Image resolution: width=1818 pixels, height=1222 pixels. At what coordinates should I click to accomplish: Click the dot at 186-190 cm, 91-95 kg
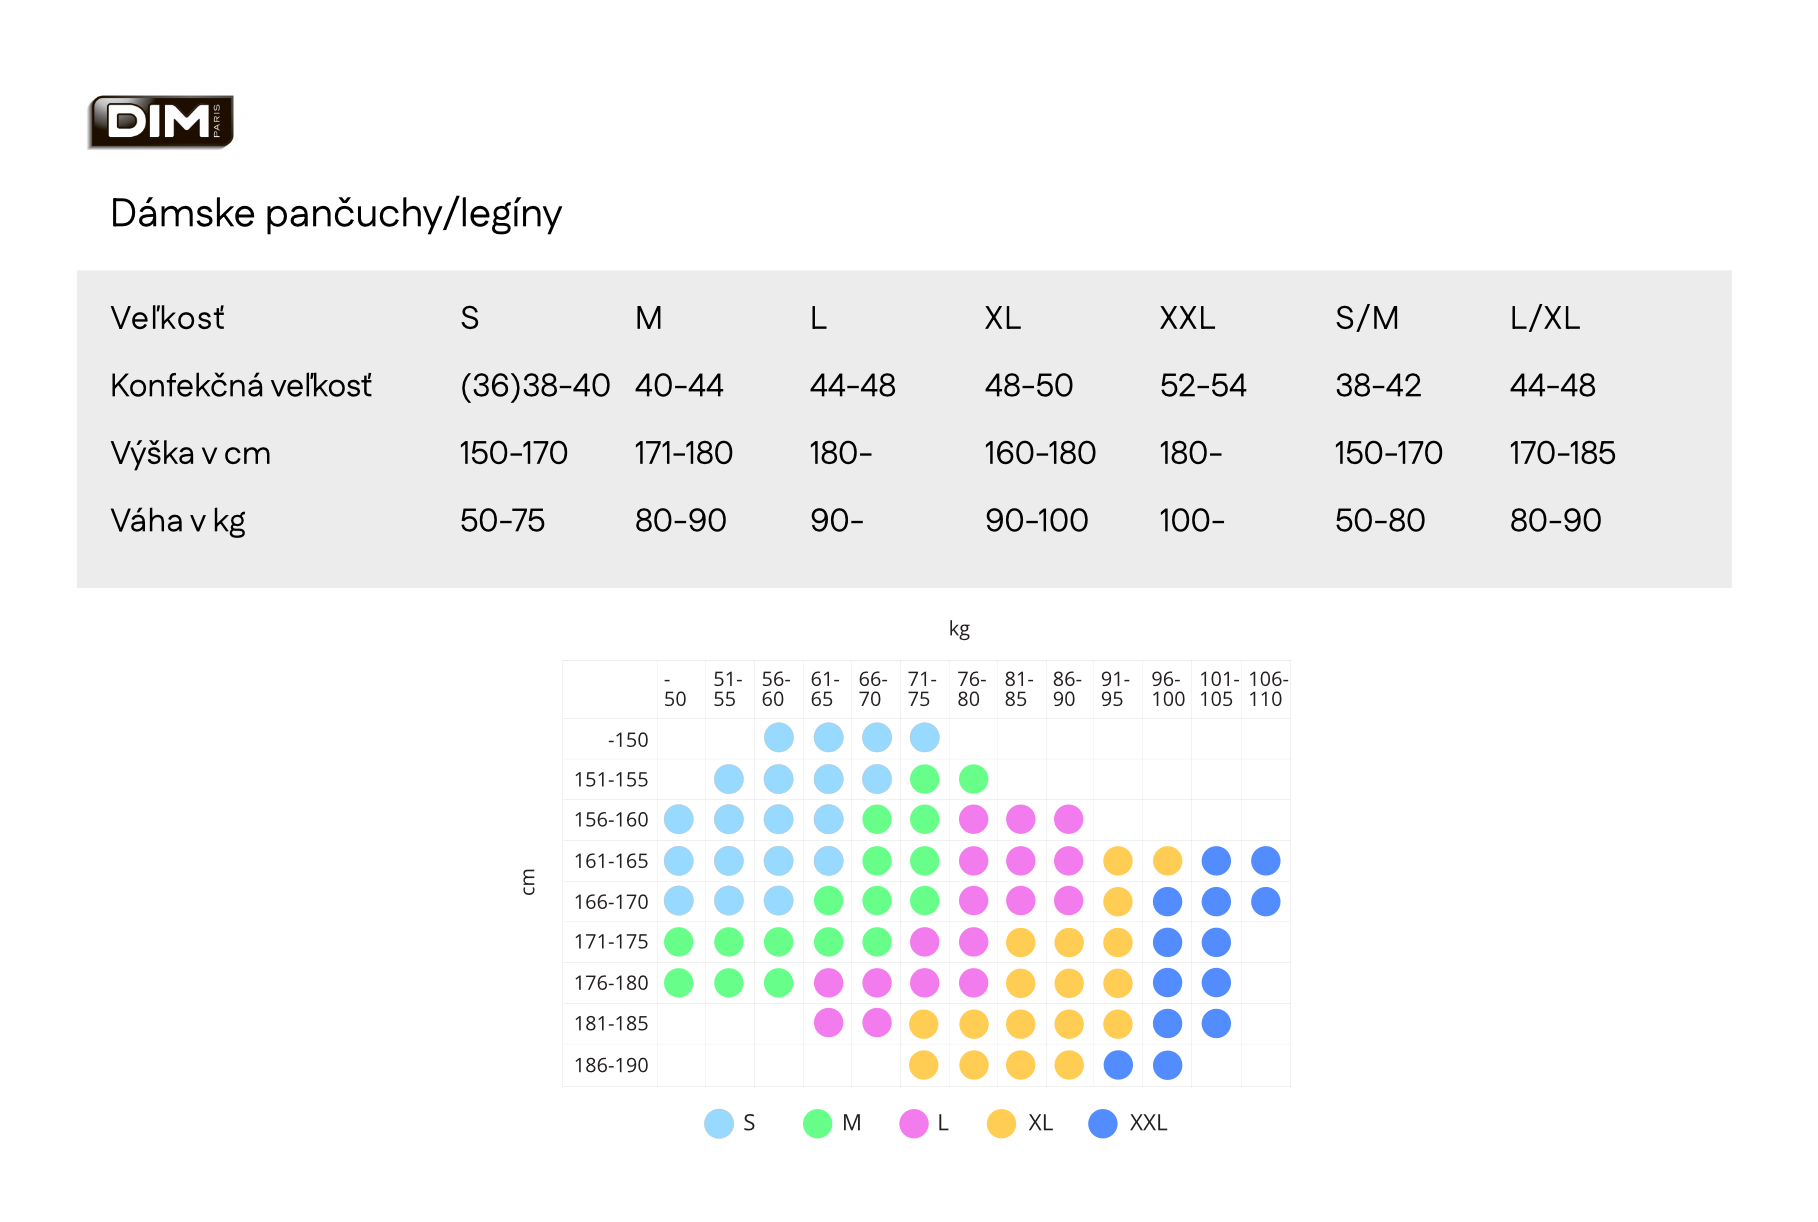tap(1118, 1065)
